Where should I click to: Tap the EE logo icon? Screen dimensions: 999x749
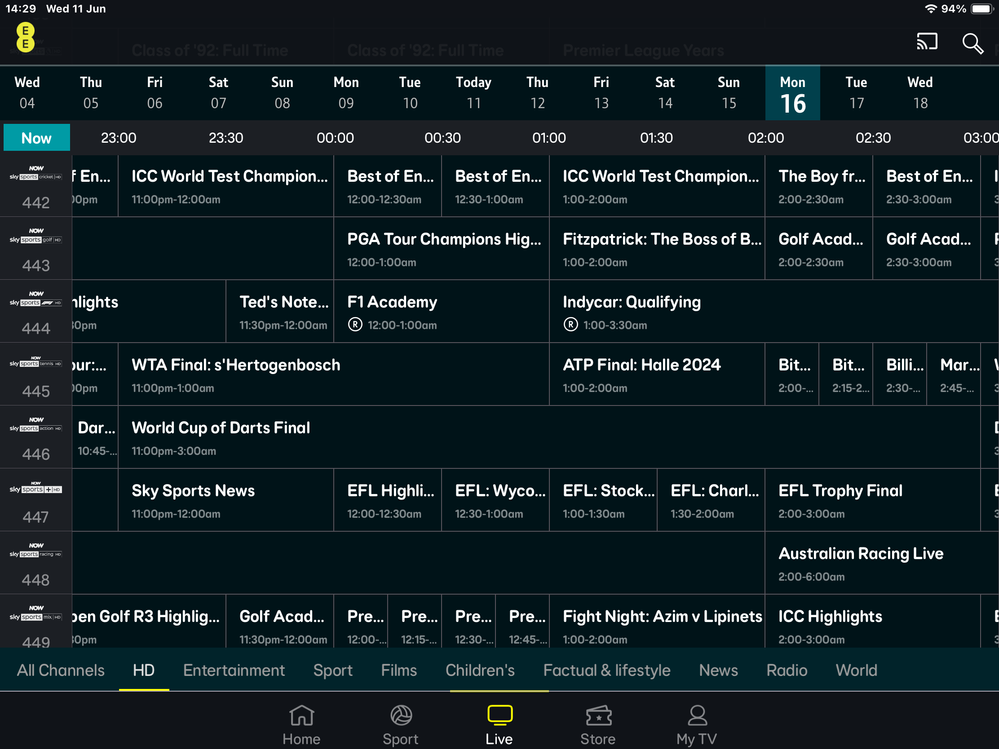pyautogui.click(x=25, y=38)
